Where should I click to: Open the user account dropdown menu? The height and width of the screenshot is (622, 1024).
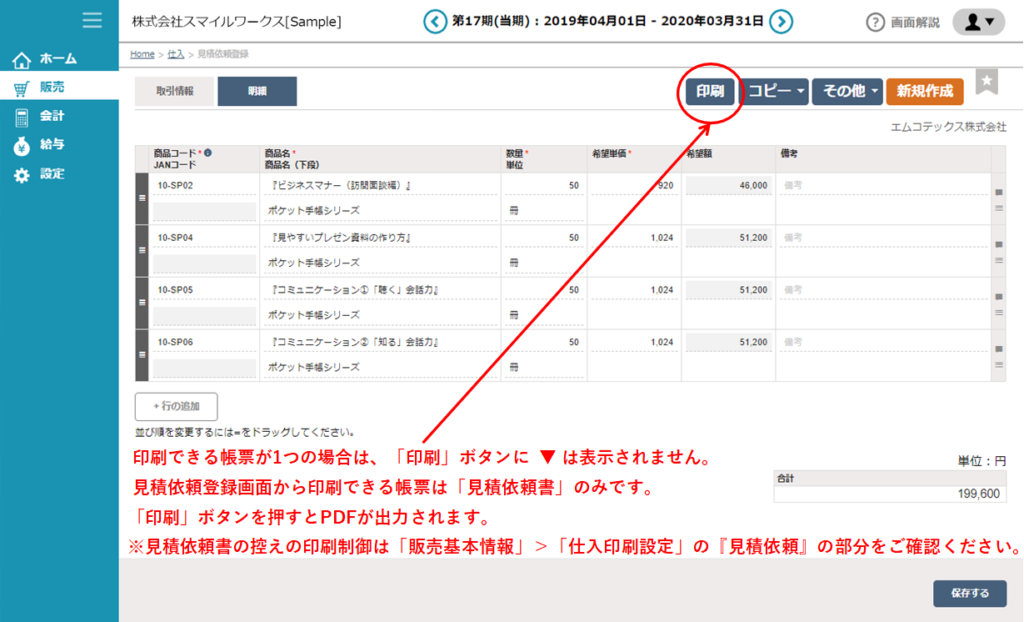pos(978,21)
